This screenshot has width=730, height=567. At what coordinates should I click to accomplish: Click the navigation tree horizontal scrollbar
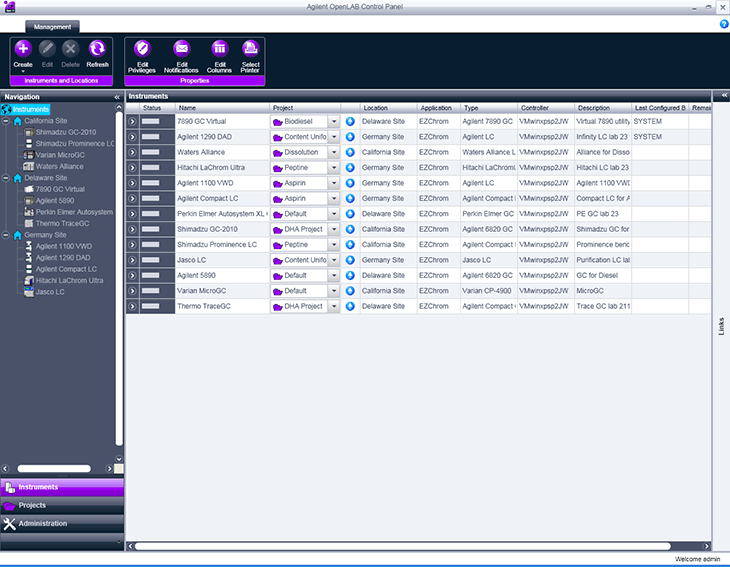click(54, 468)
